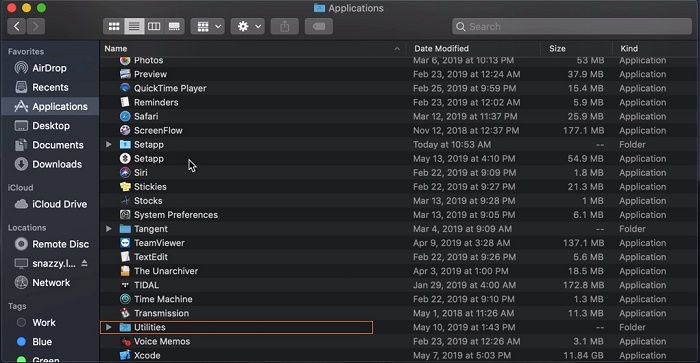The height and width of the screenshot is (363, 700).
Task: Select the TeamViewer app icon
Action: (125, 243)
